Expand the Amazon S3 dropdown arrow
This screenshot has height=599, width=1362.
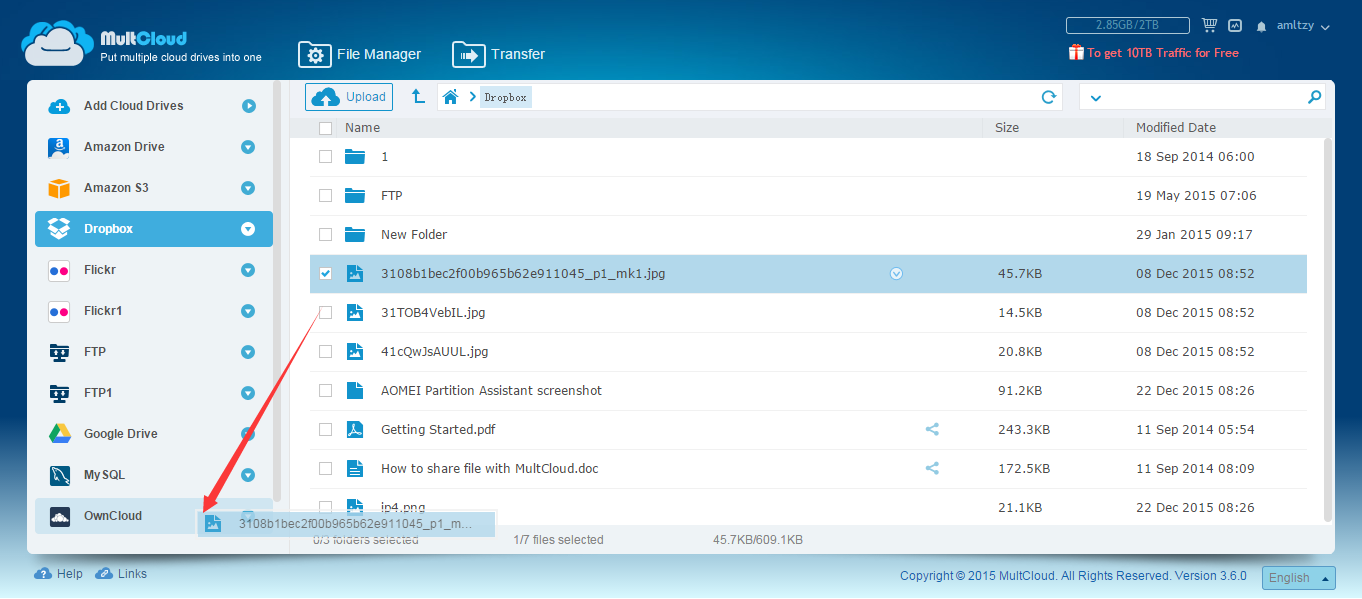pyautogui.click(x=248, y=188)
